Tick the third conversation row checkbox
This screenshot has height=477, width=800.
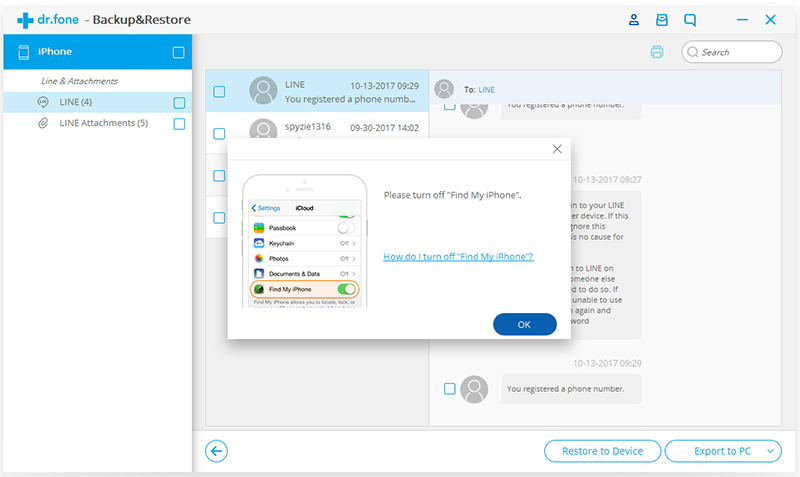click(219, 175)
